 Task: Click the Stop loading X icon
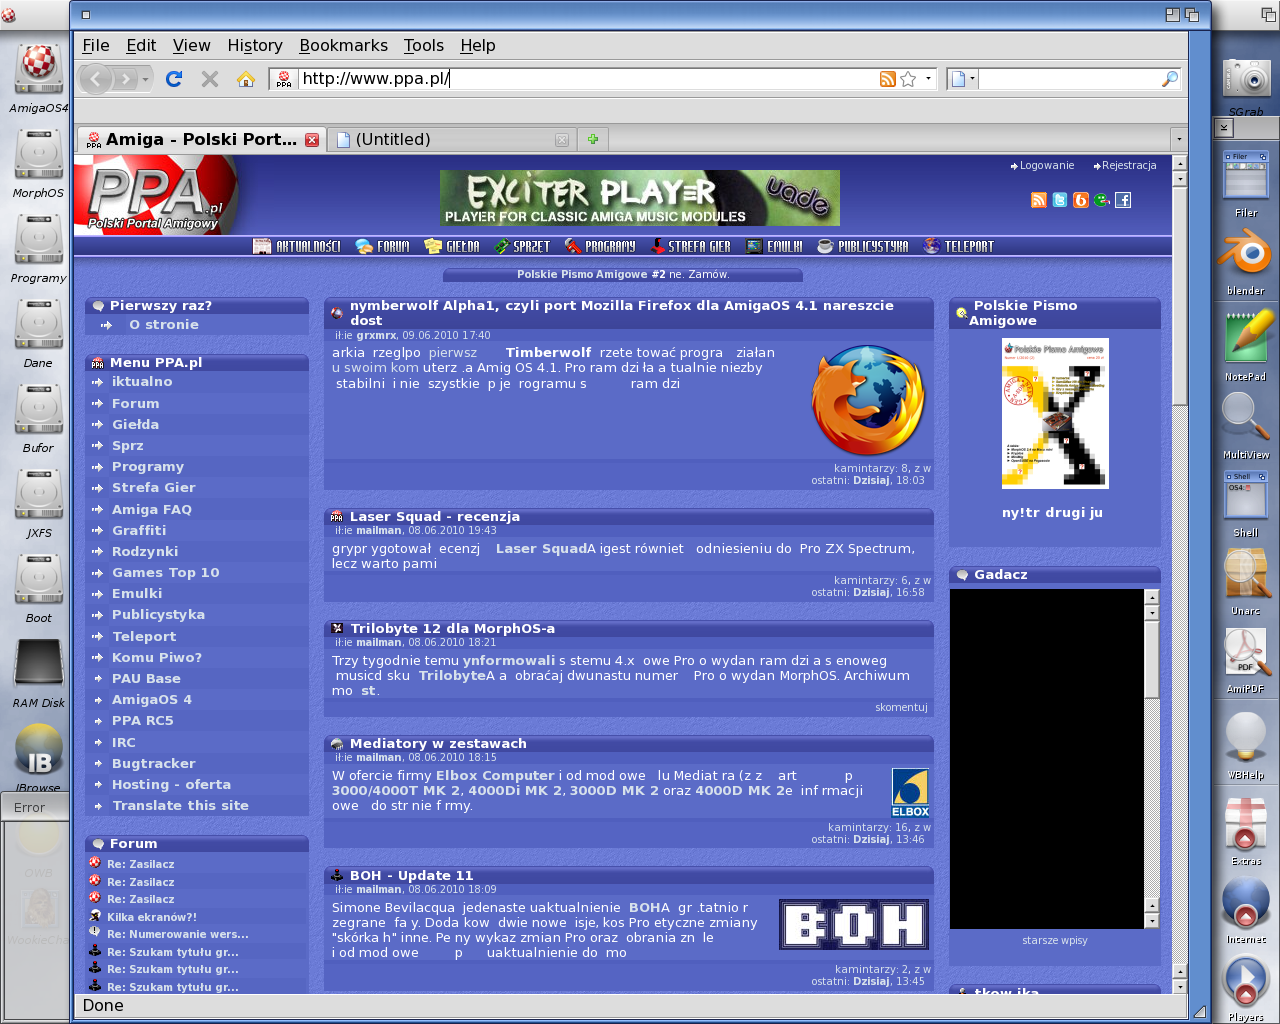click(210, 79)
